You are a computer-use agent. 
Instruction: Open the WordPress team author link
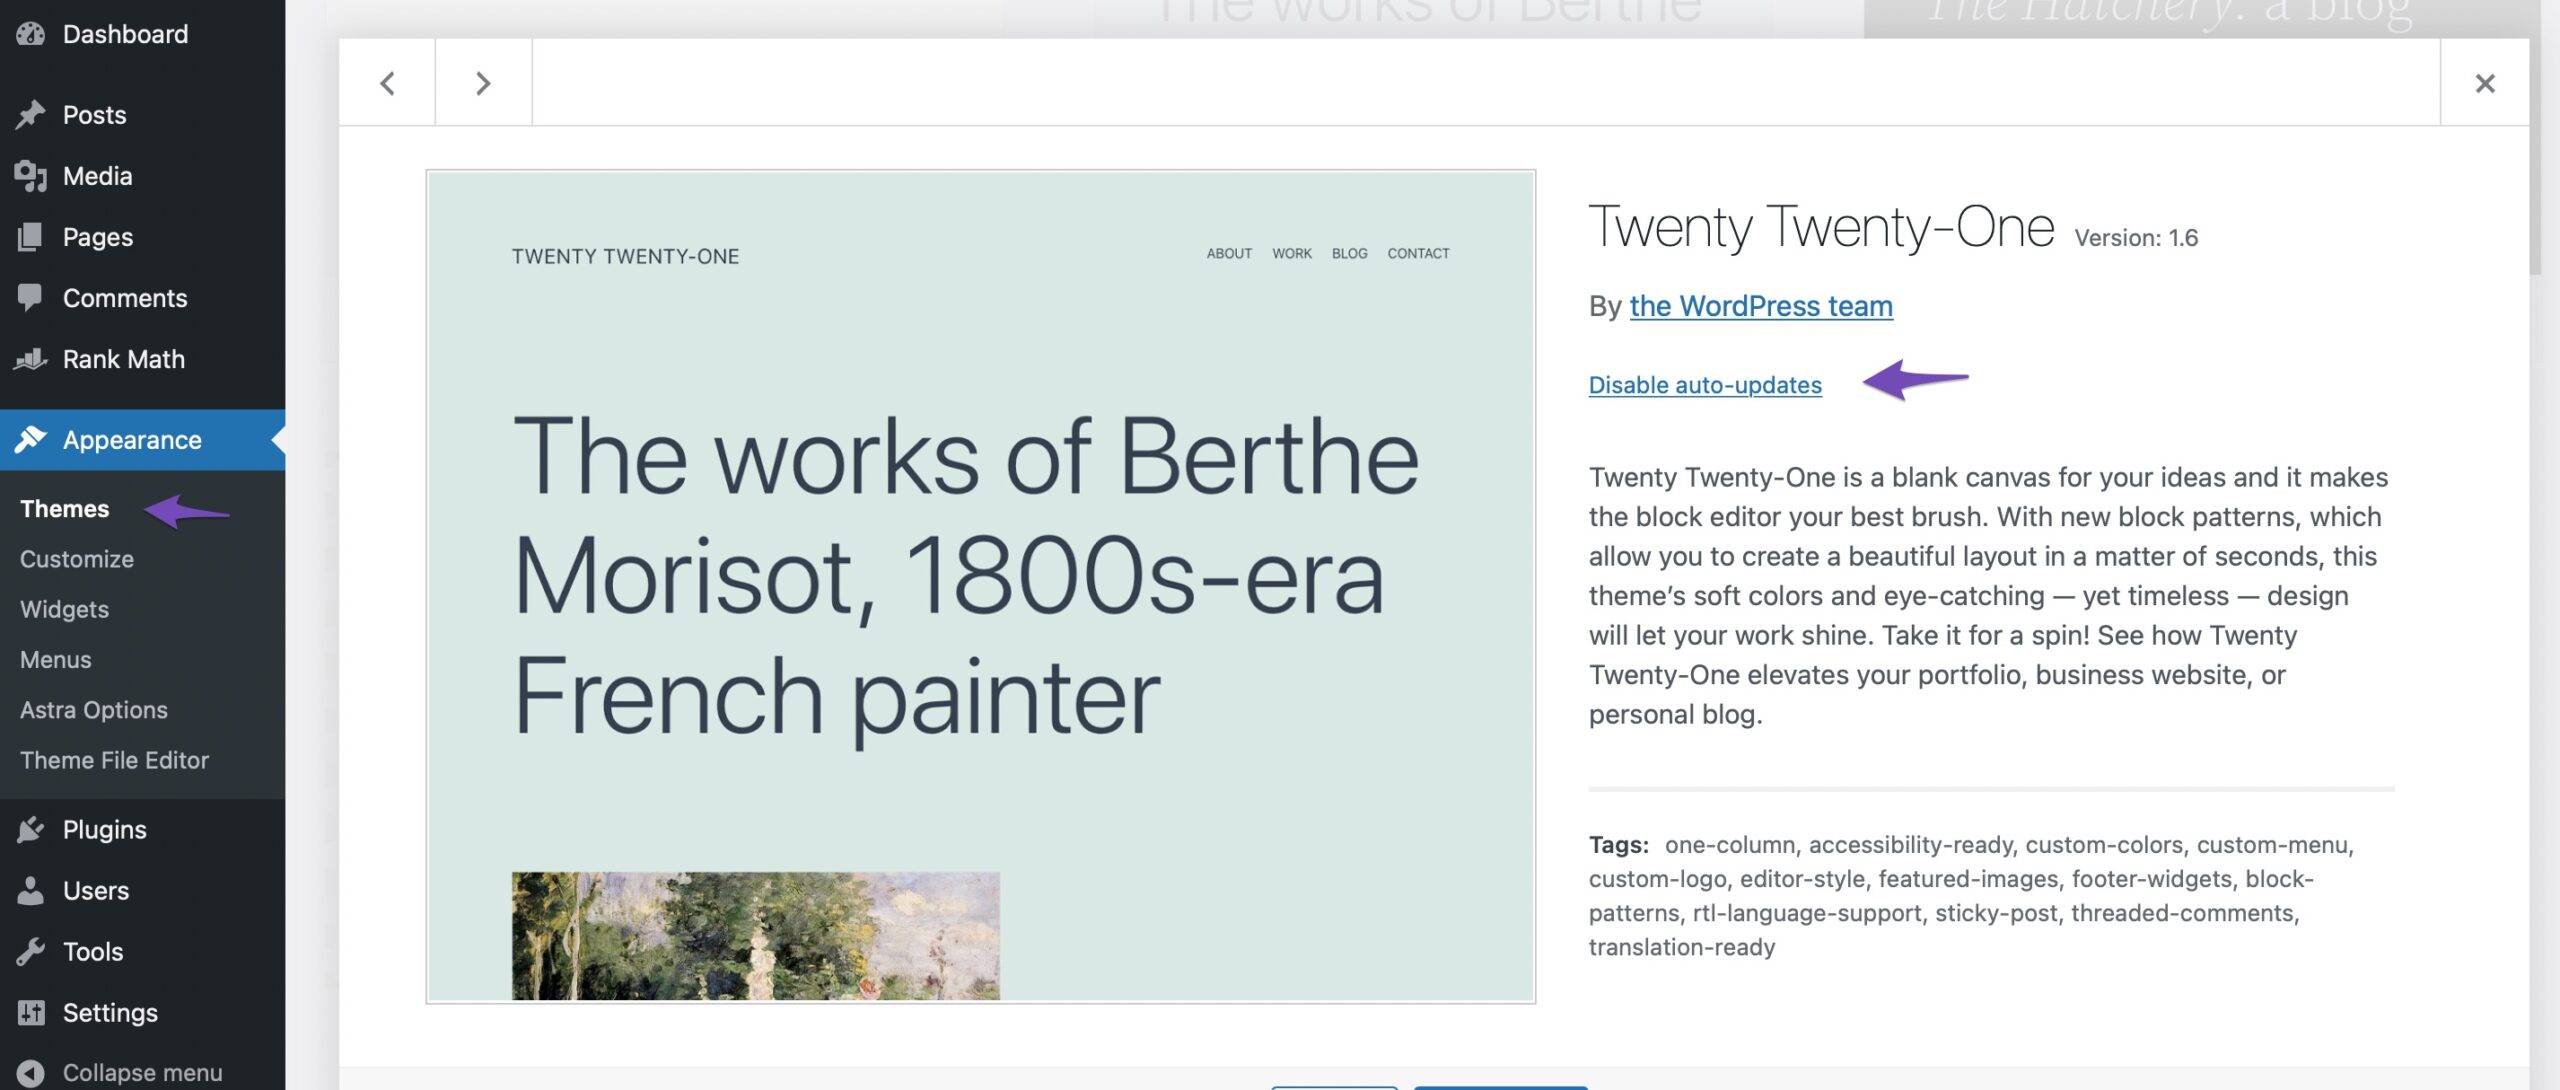tap(1760, 305)
